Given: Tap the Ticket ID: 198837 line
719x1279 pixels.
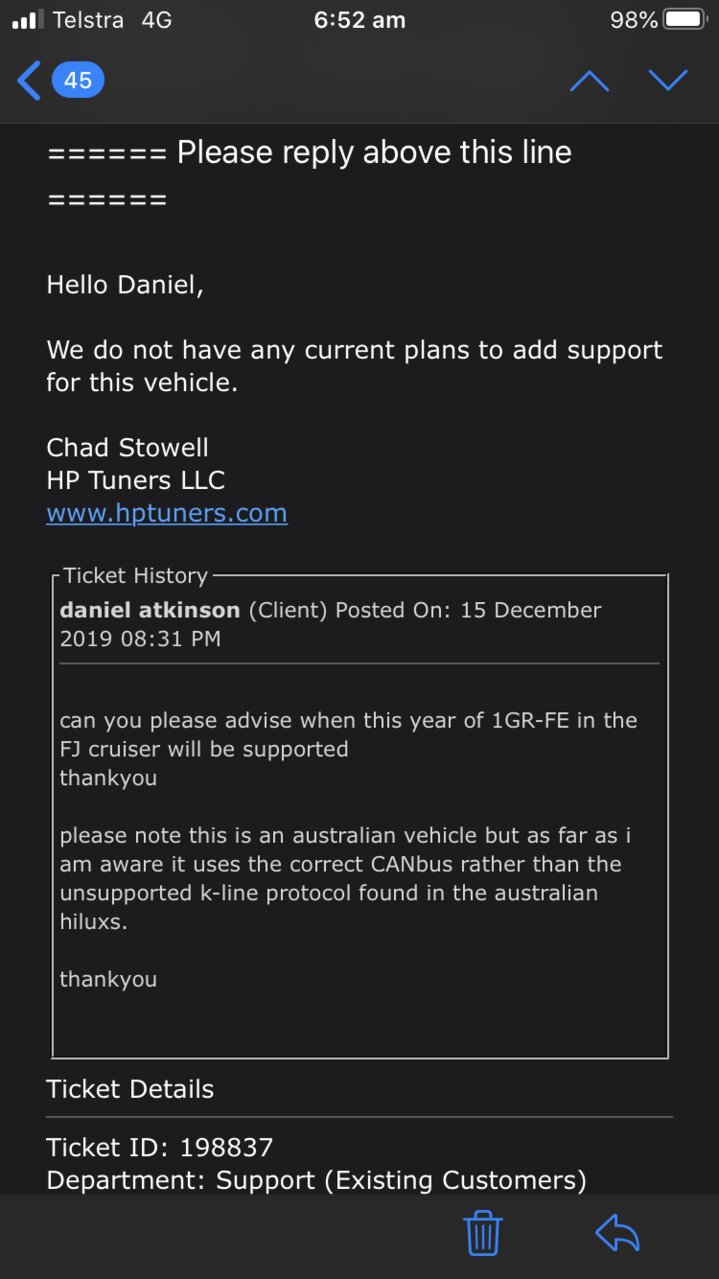Looking at the screenshot, I should 160,1147.
